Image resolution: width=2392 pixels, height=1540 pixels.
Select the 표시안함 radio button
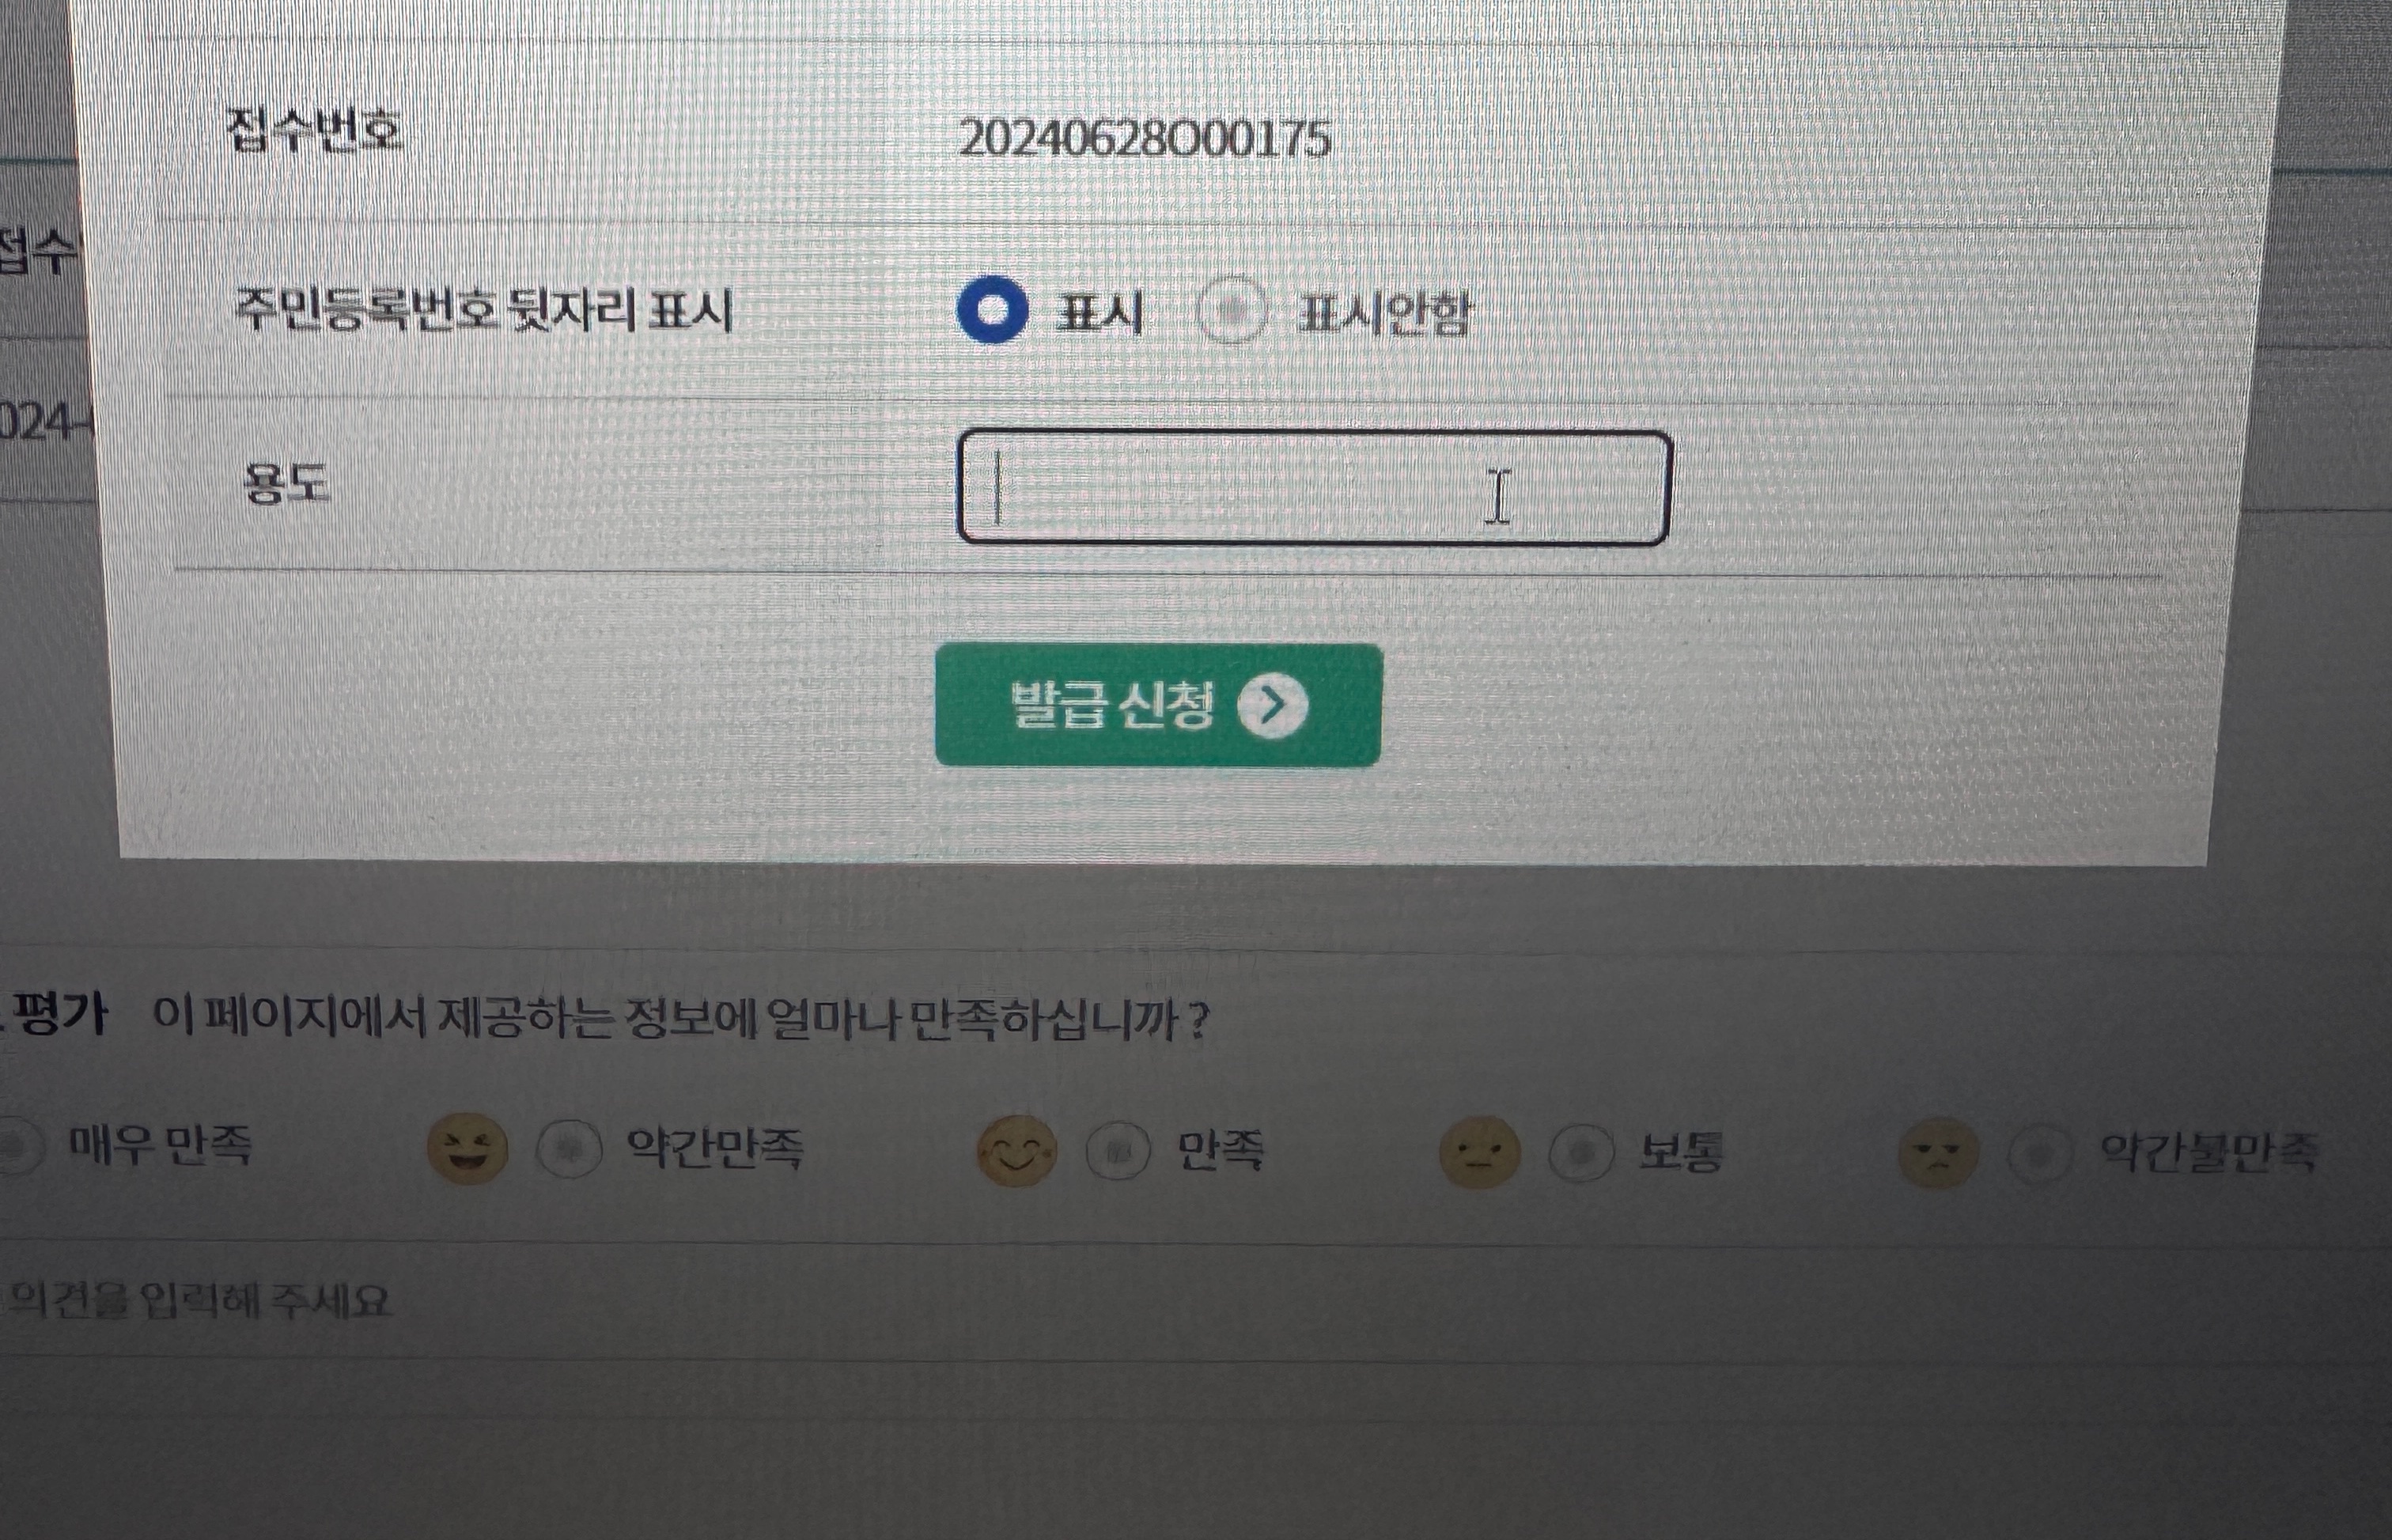[x=1233, y=310]
